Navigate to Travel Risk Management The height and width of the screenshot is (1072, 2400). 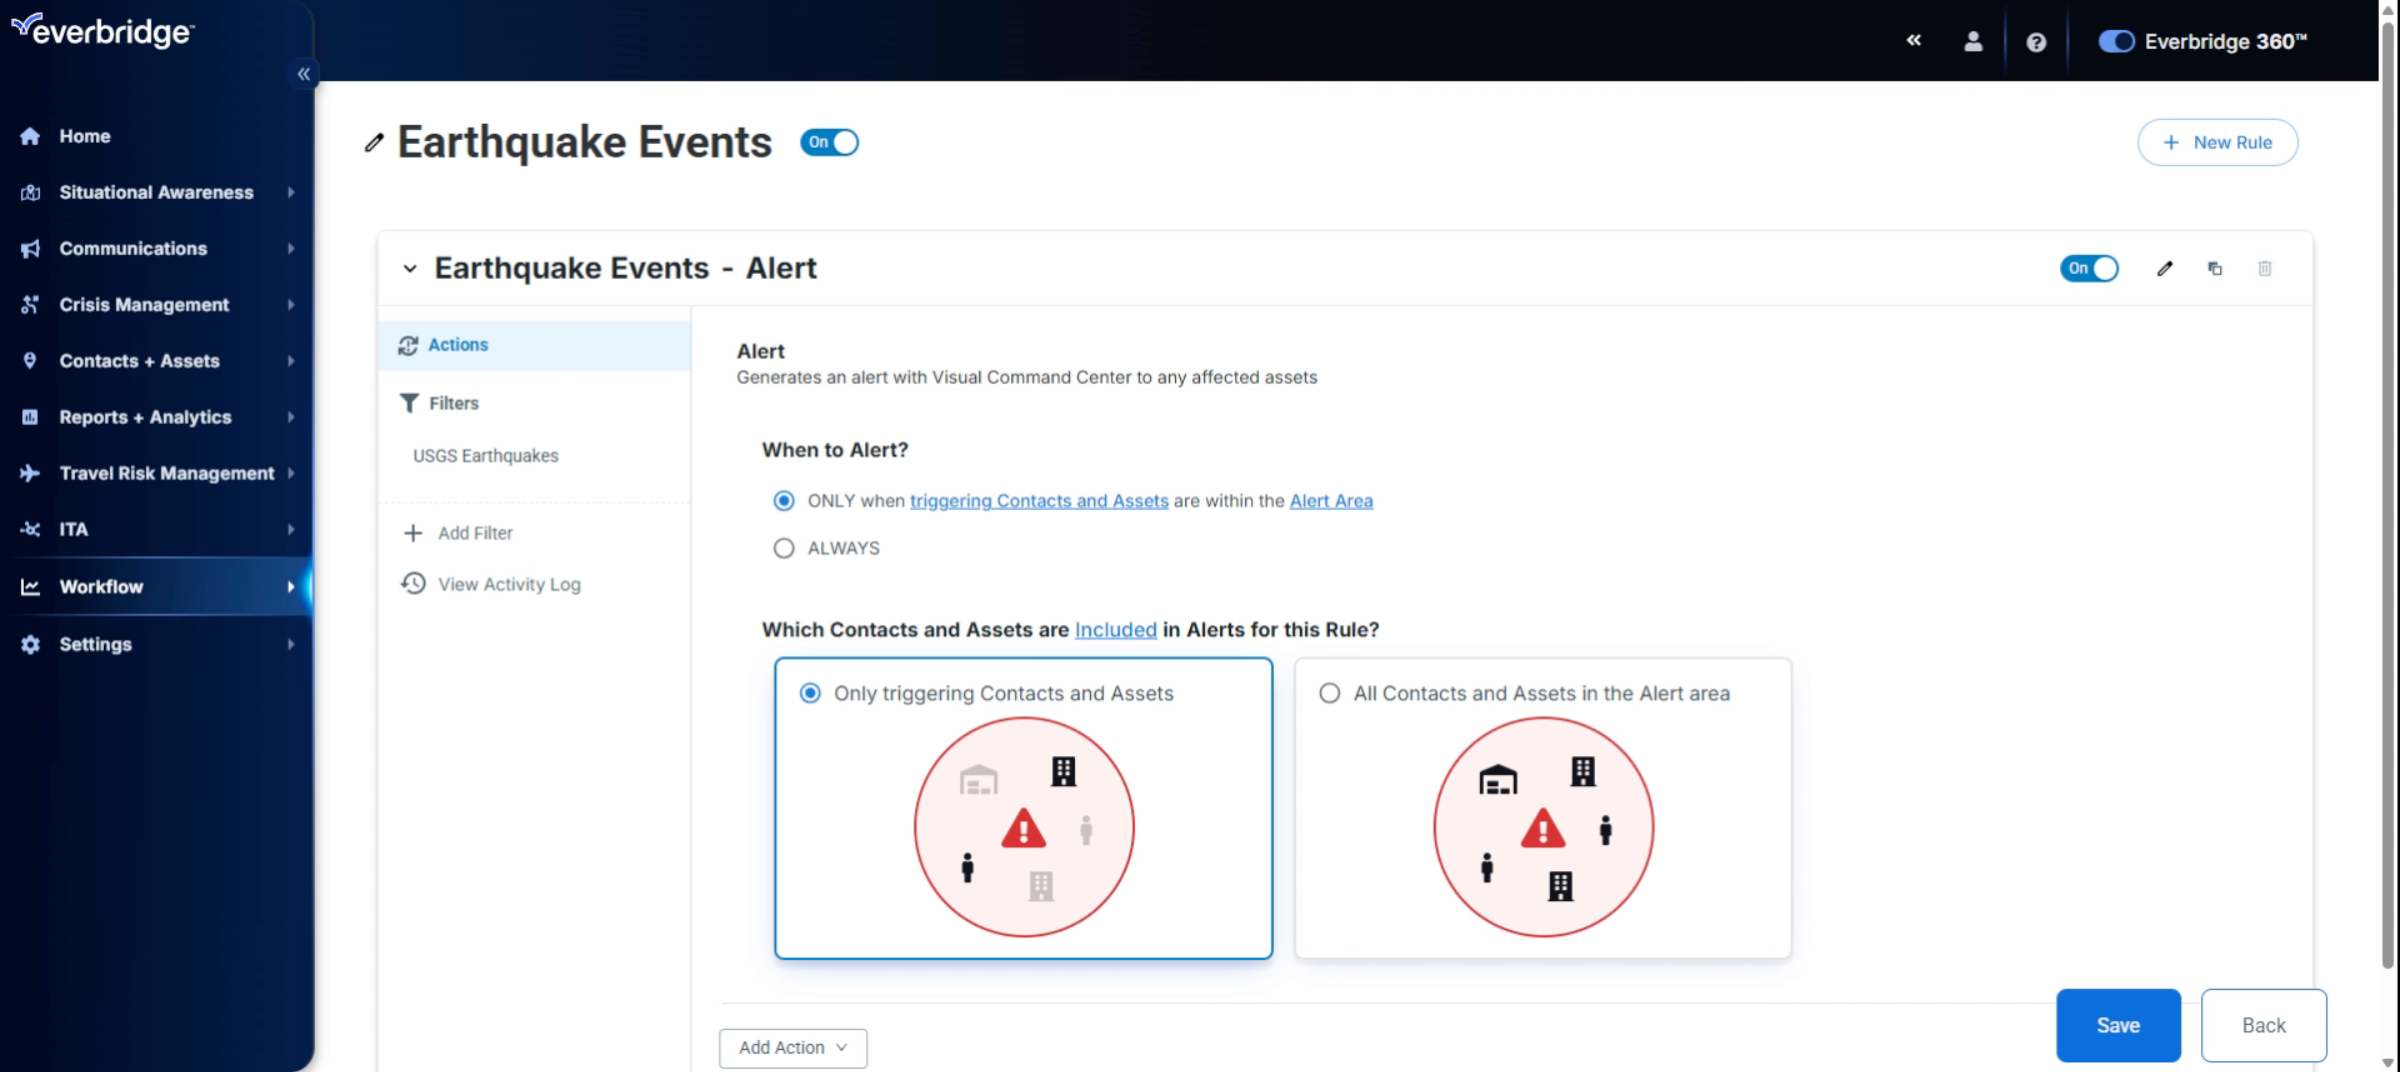coord(165,473)
